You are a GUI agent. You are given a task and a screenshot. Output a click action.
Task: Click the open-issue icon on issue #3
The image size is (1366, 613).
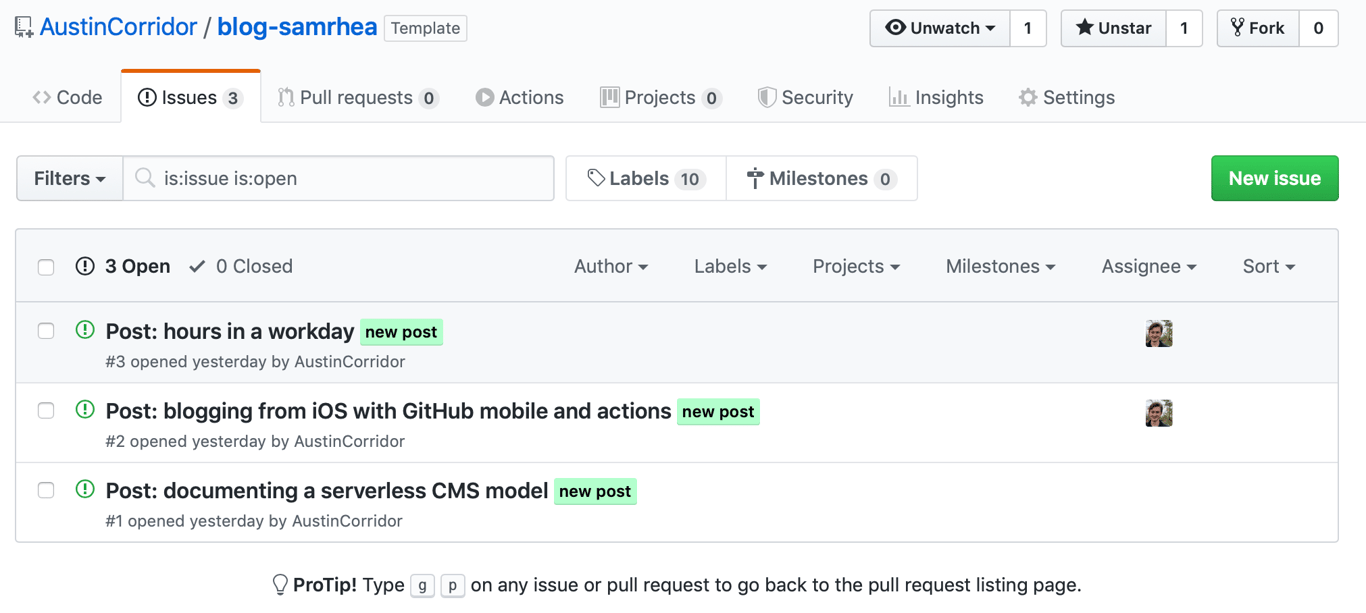[x=85, y=330]
